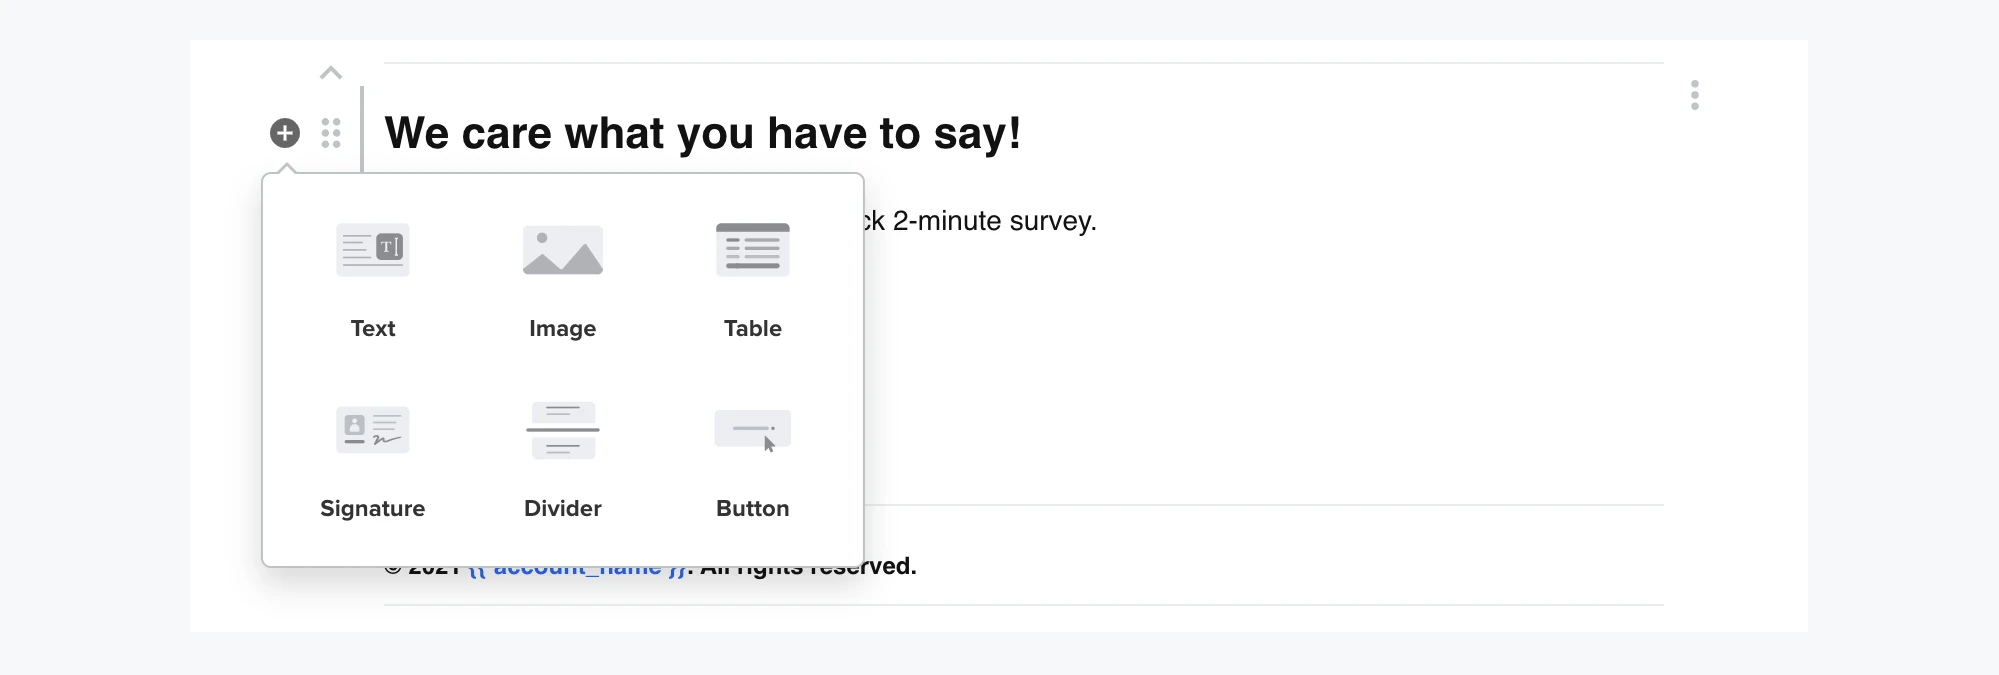1999x675 pixels.
Task: Click the "We care what you have to say!" heading
Action: pos(703,133)
